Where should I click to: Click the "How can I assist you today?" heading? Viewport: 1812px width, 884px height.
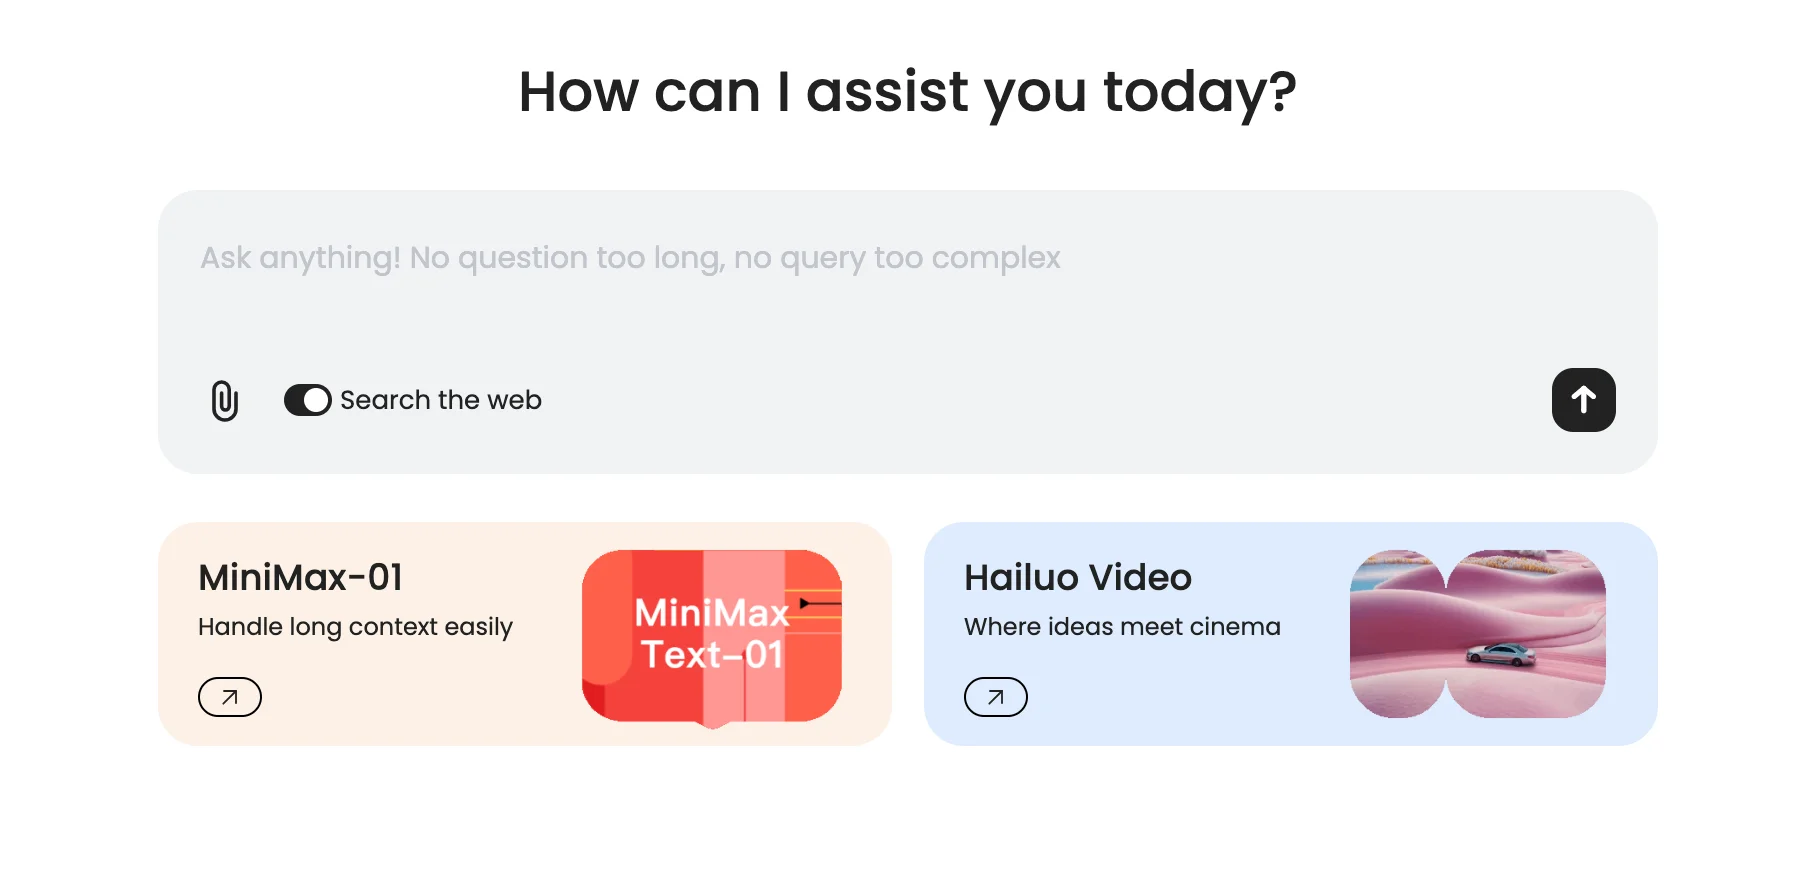(907, 92)
